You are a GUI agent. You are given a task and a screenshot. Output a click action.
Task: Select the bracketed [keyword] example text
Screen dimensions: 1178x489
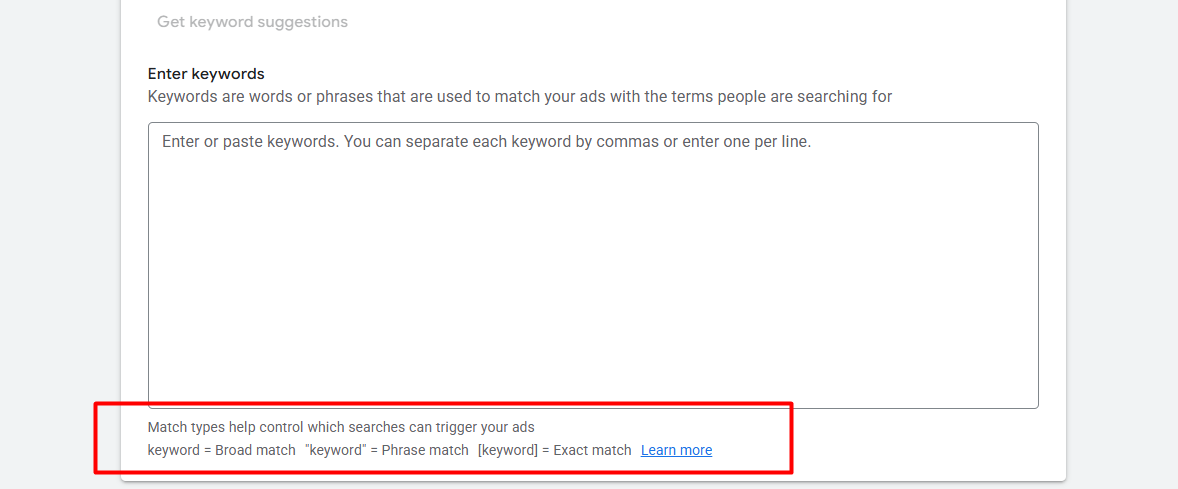[x=508, y=450]
